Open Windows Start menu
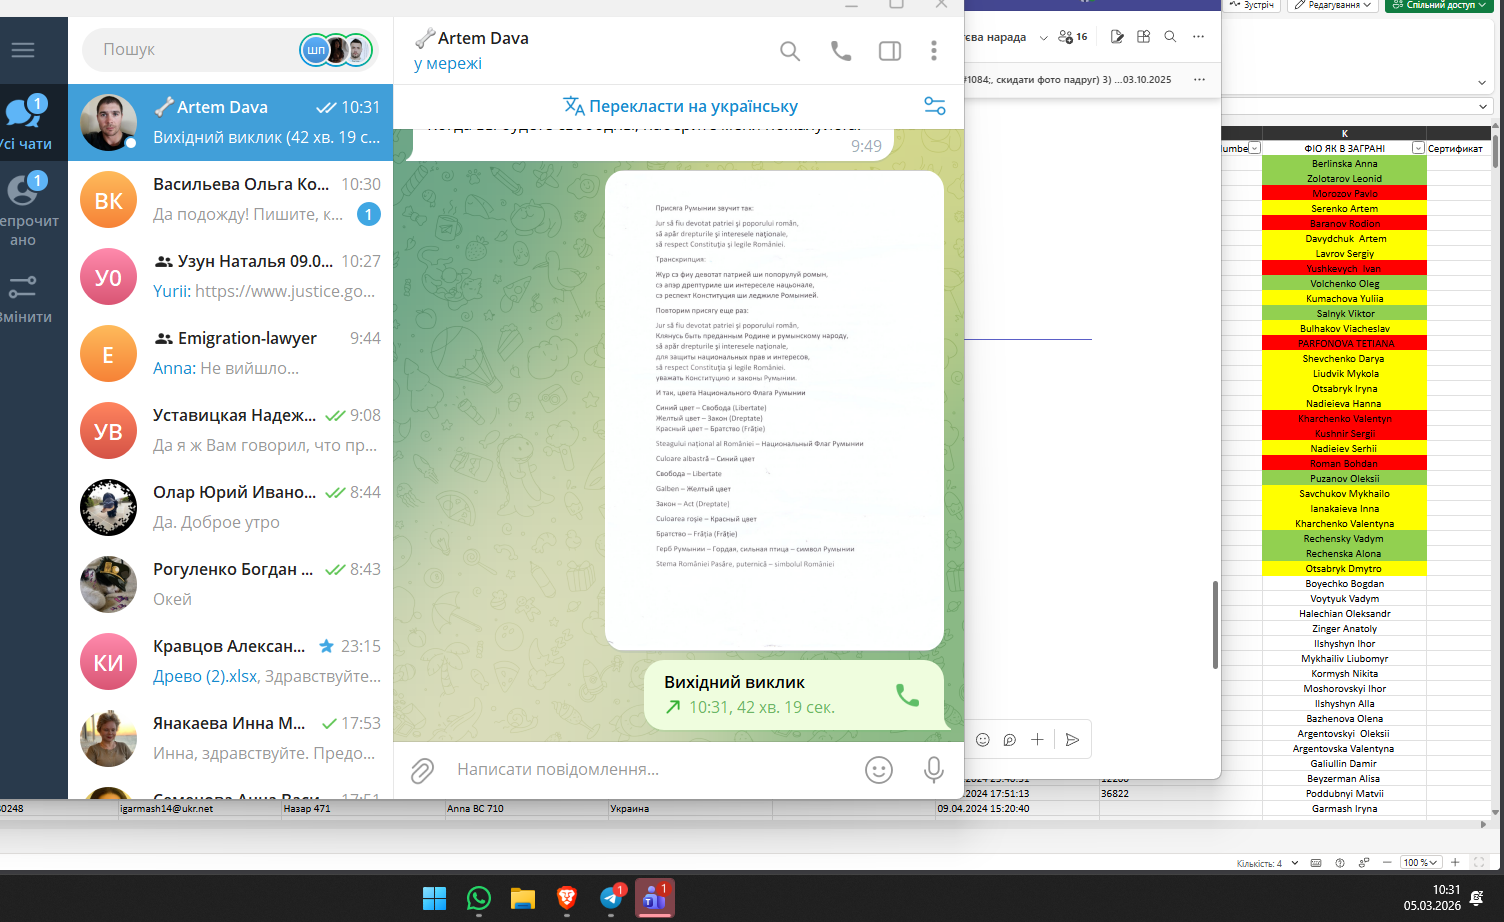Viewport: 1504px width, 922px height. [434, 898]
